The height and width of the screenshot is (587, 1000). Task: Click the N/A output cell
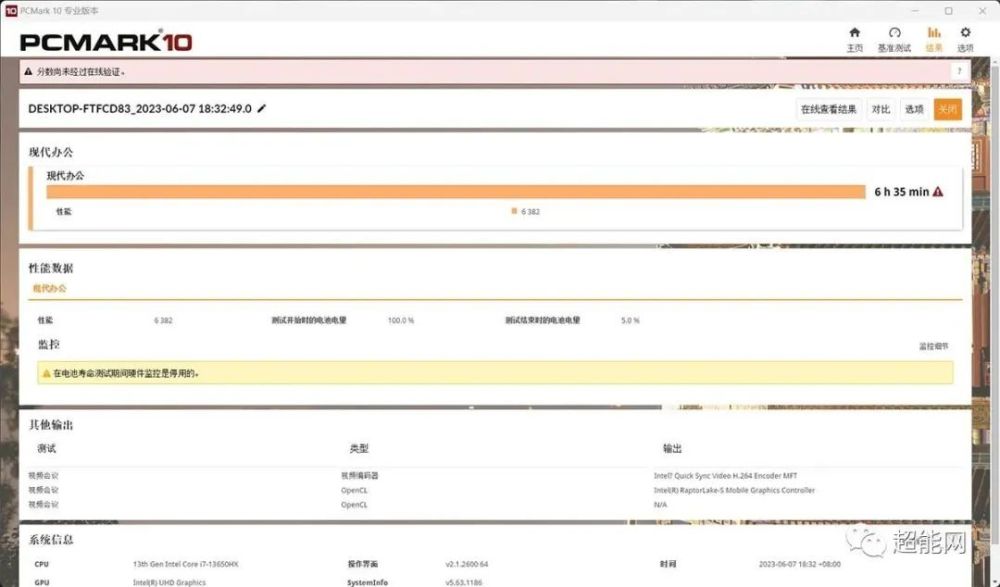660,505
